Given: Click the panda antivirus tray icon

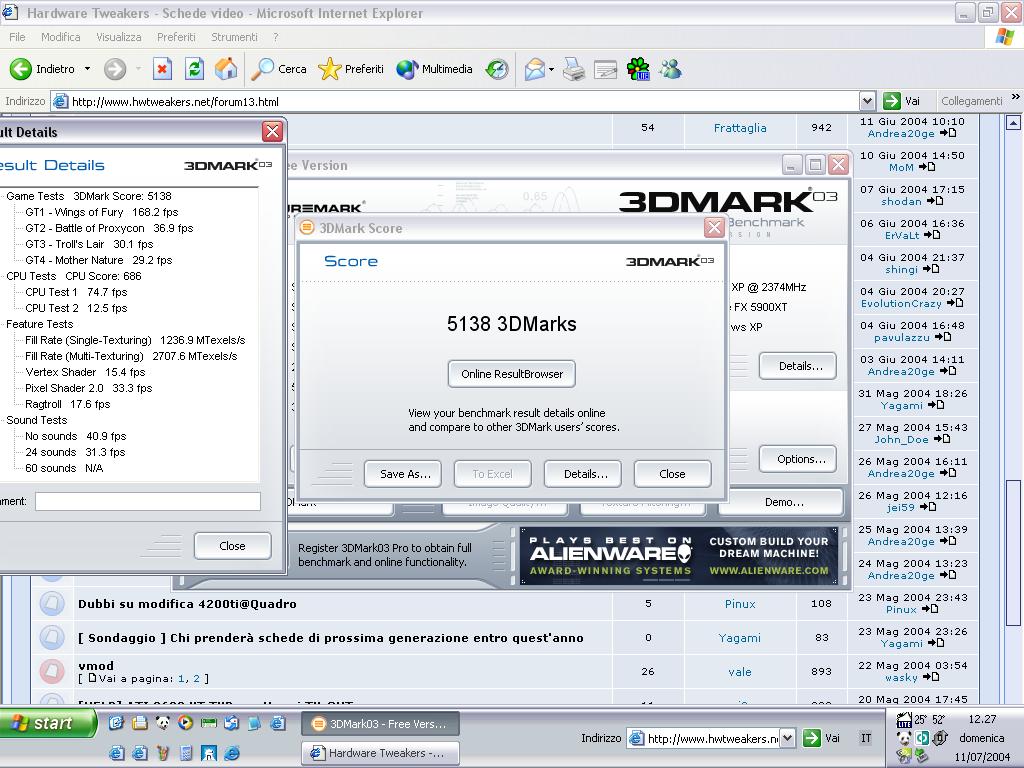Looking at the screenshot, I should point(904,738).
